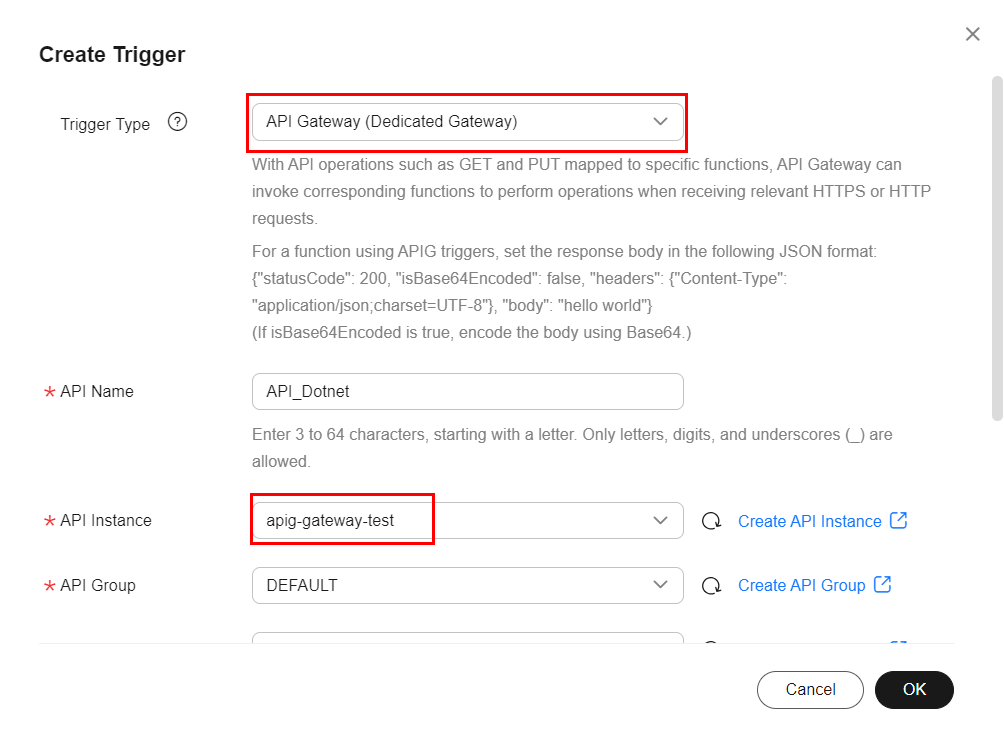This screenshot has width=1004, height=749.
Task: Click the 'API Gateway (Dedicated Gateway)' selection text
Action: pos(391,122)
